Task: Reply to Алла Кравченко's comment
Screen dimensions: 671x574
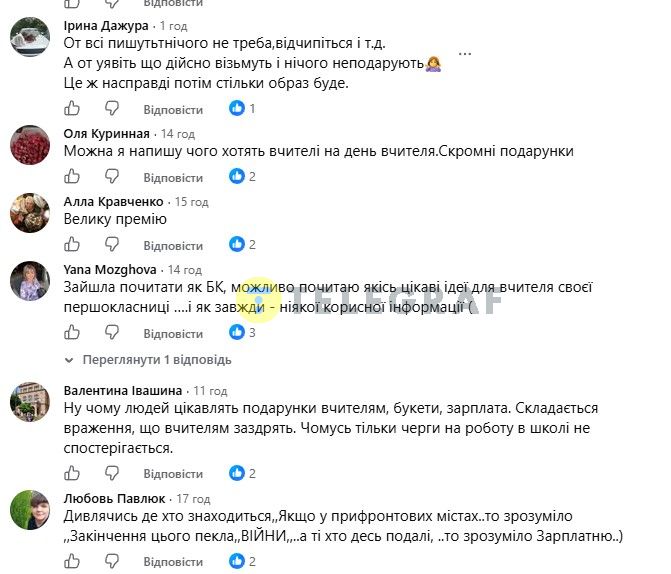Action: [173, 246]
